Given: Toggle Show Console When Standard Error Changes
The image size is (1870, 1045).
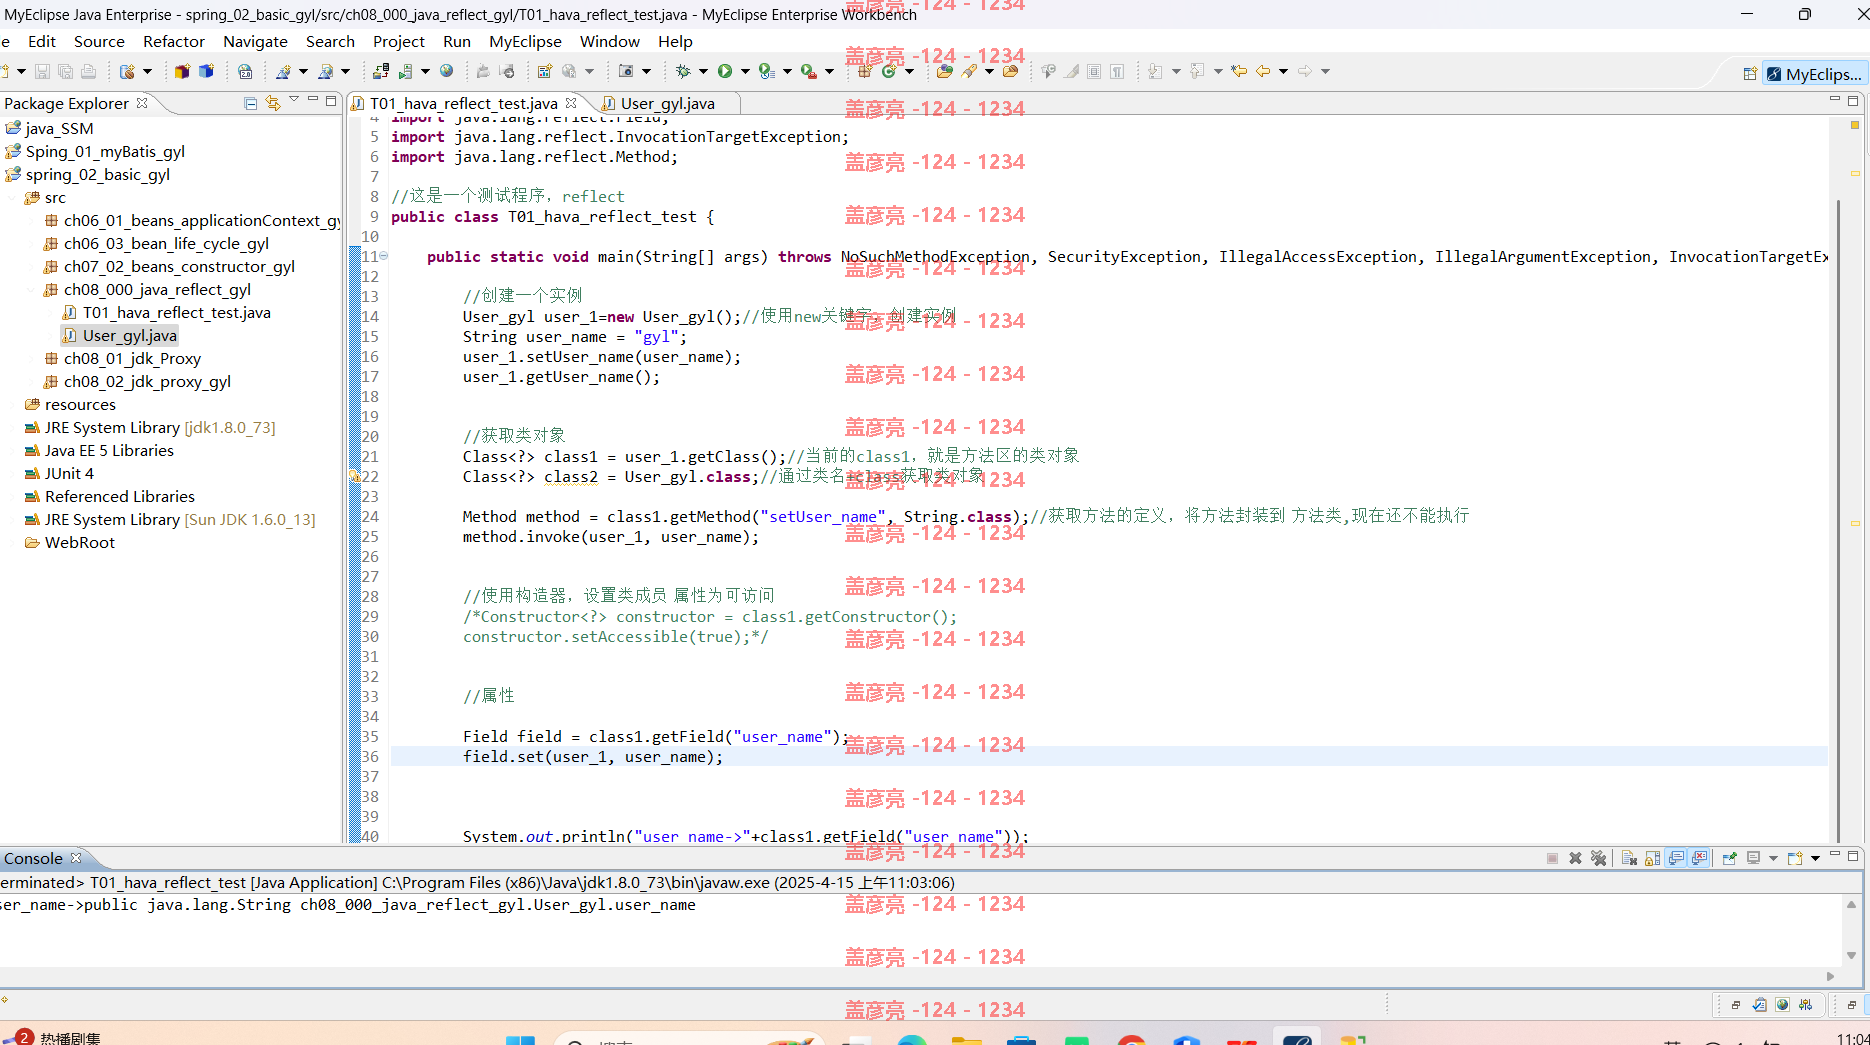Looking at the screenshot, I should pyautogui.click(x=1700, y=858).
